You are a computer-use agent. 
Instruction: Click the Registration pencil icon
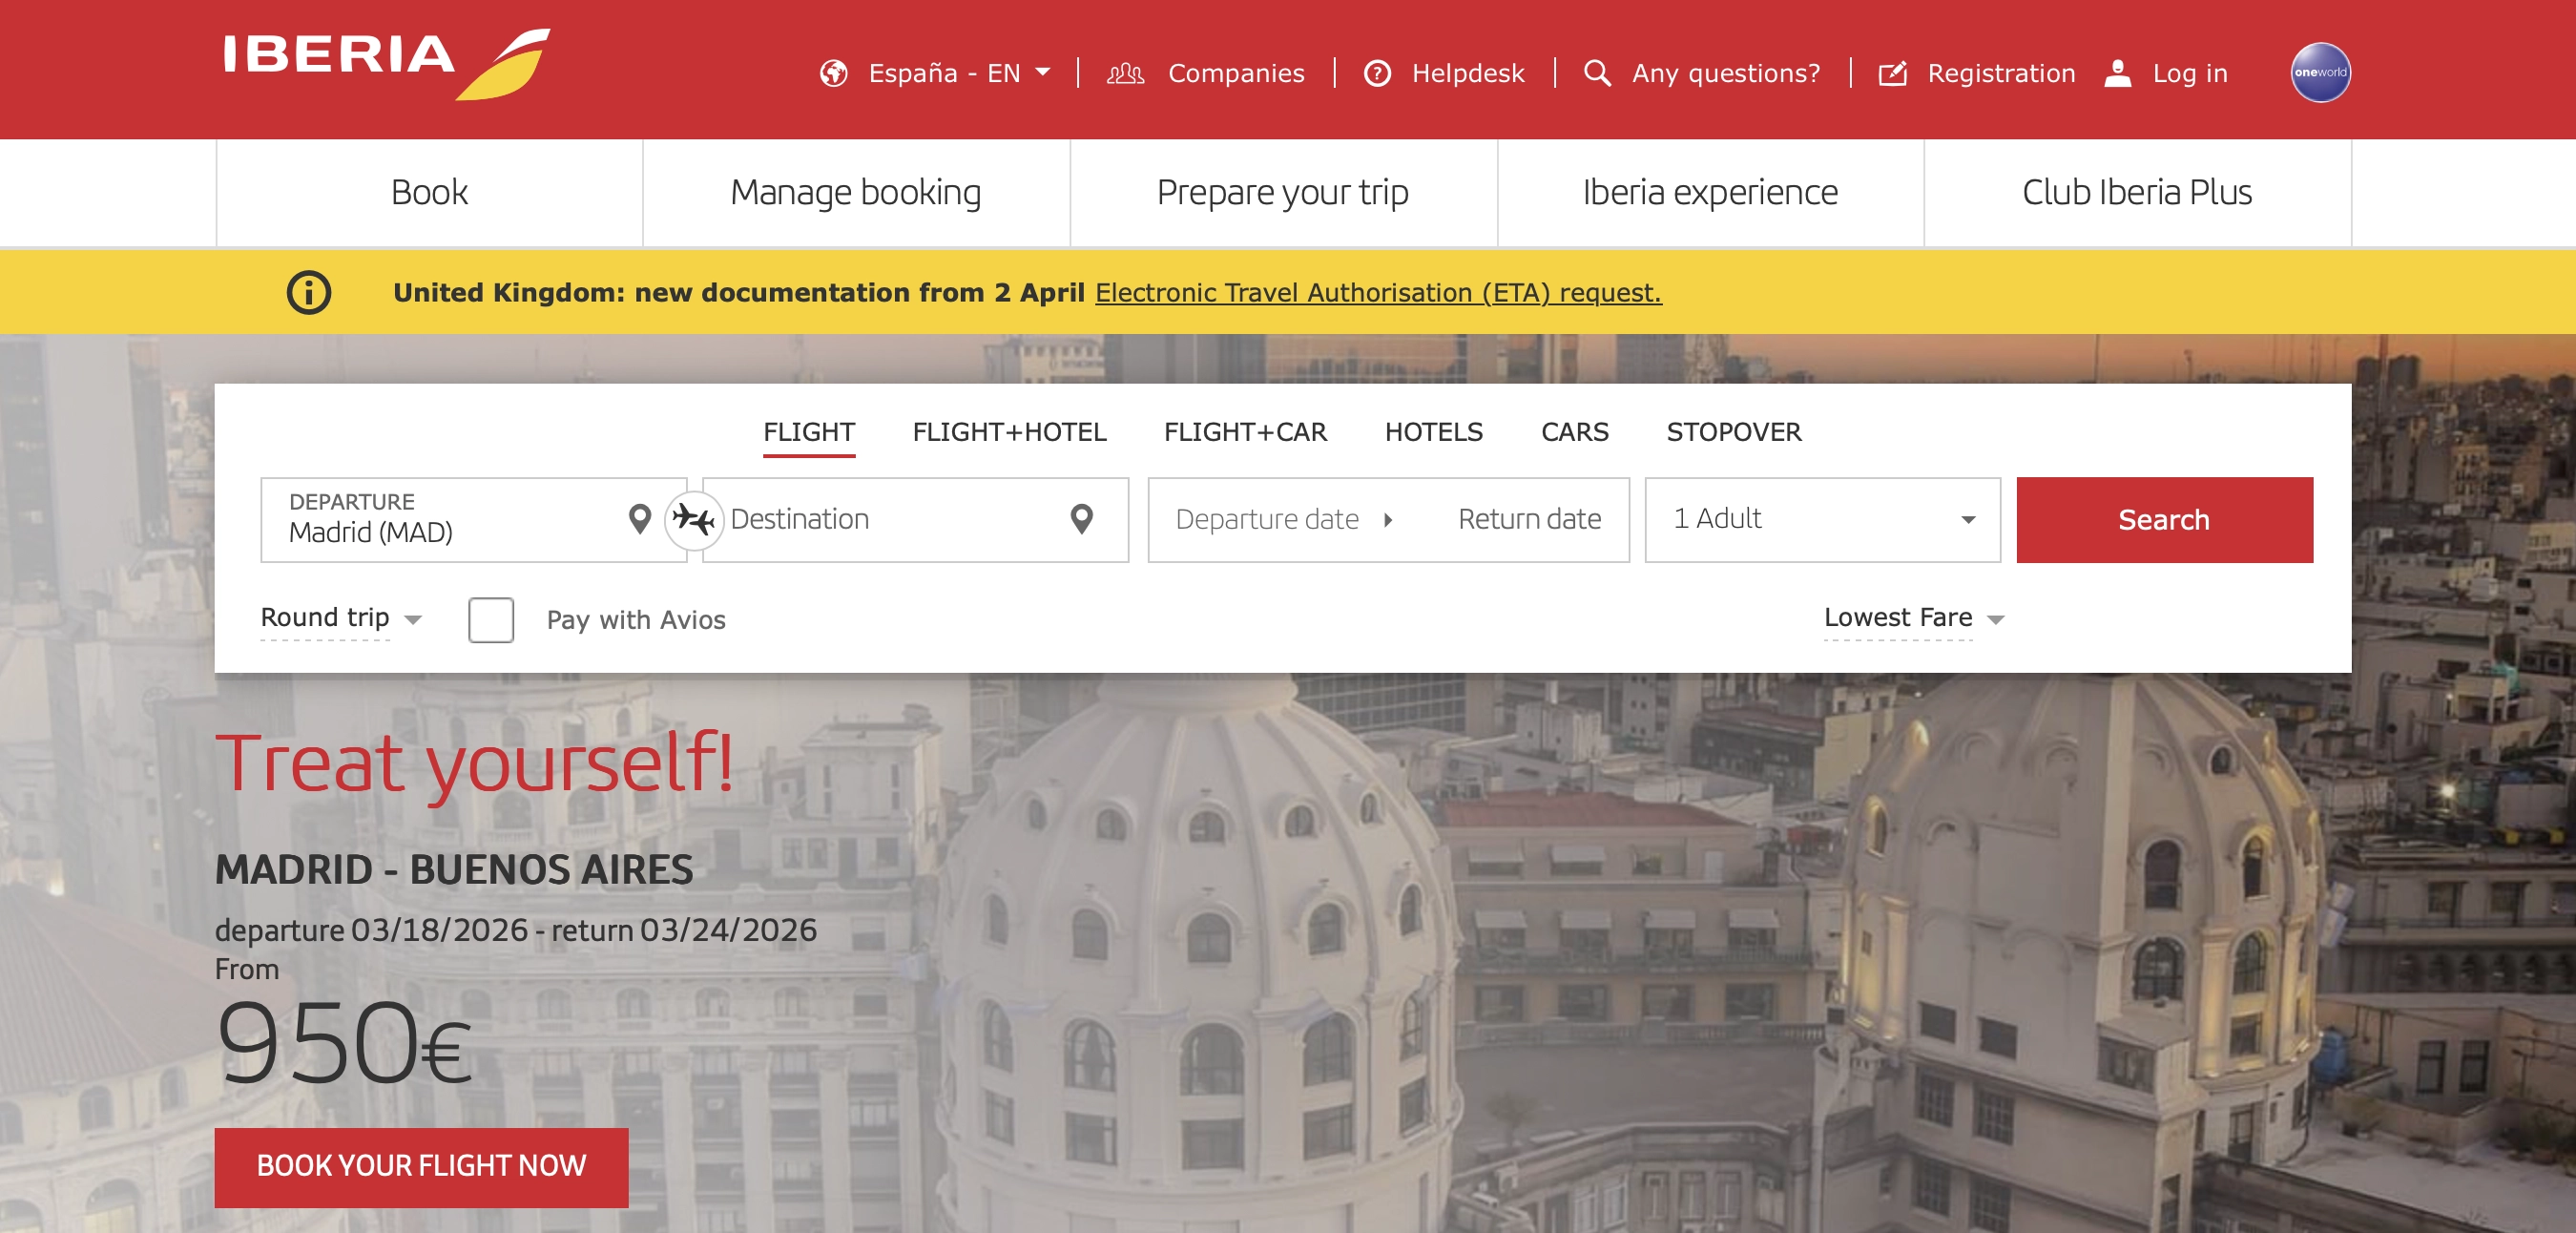click(x=1892, y=74)
